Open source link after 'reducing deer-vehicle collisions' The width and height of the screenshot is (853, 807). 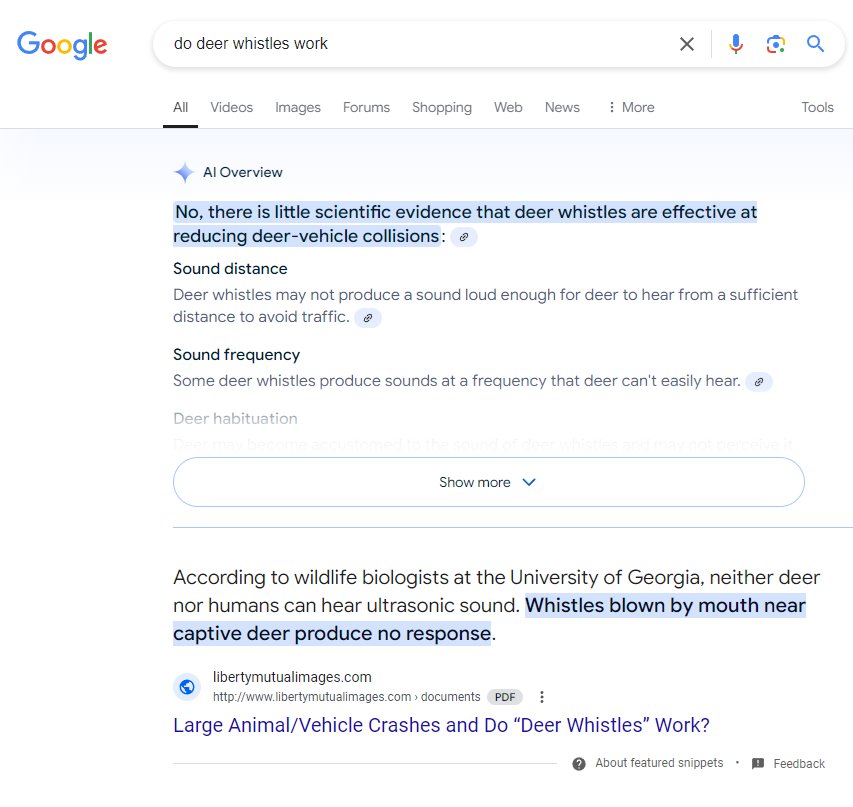(x=464, y=237)
